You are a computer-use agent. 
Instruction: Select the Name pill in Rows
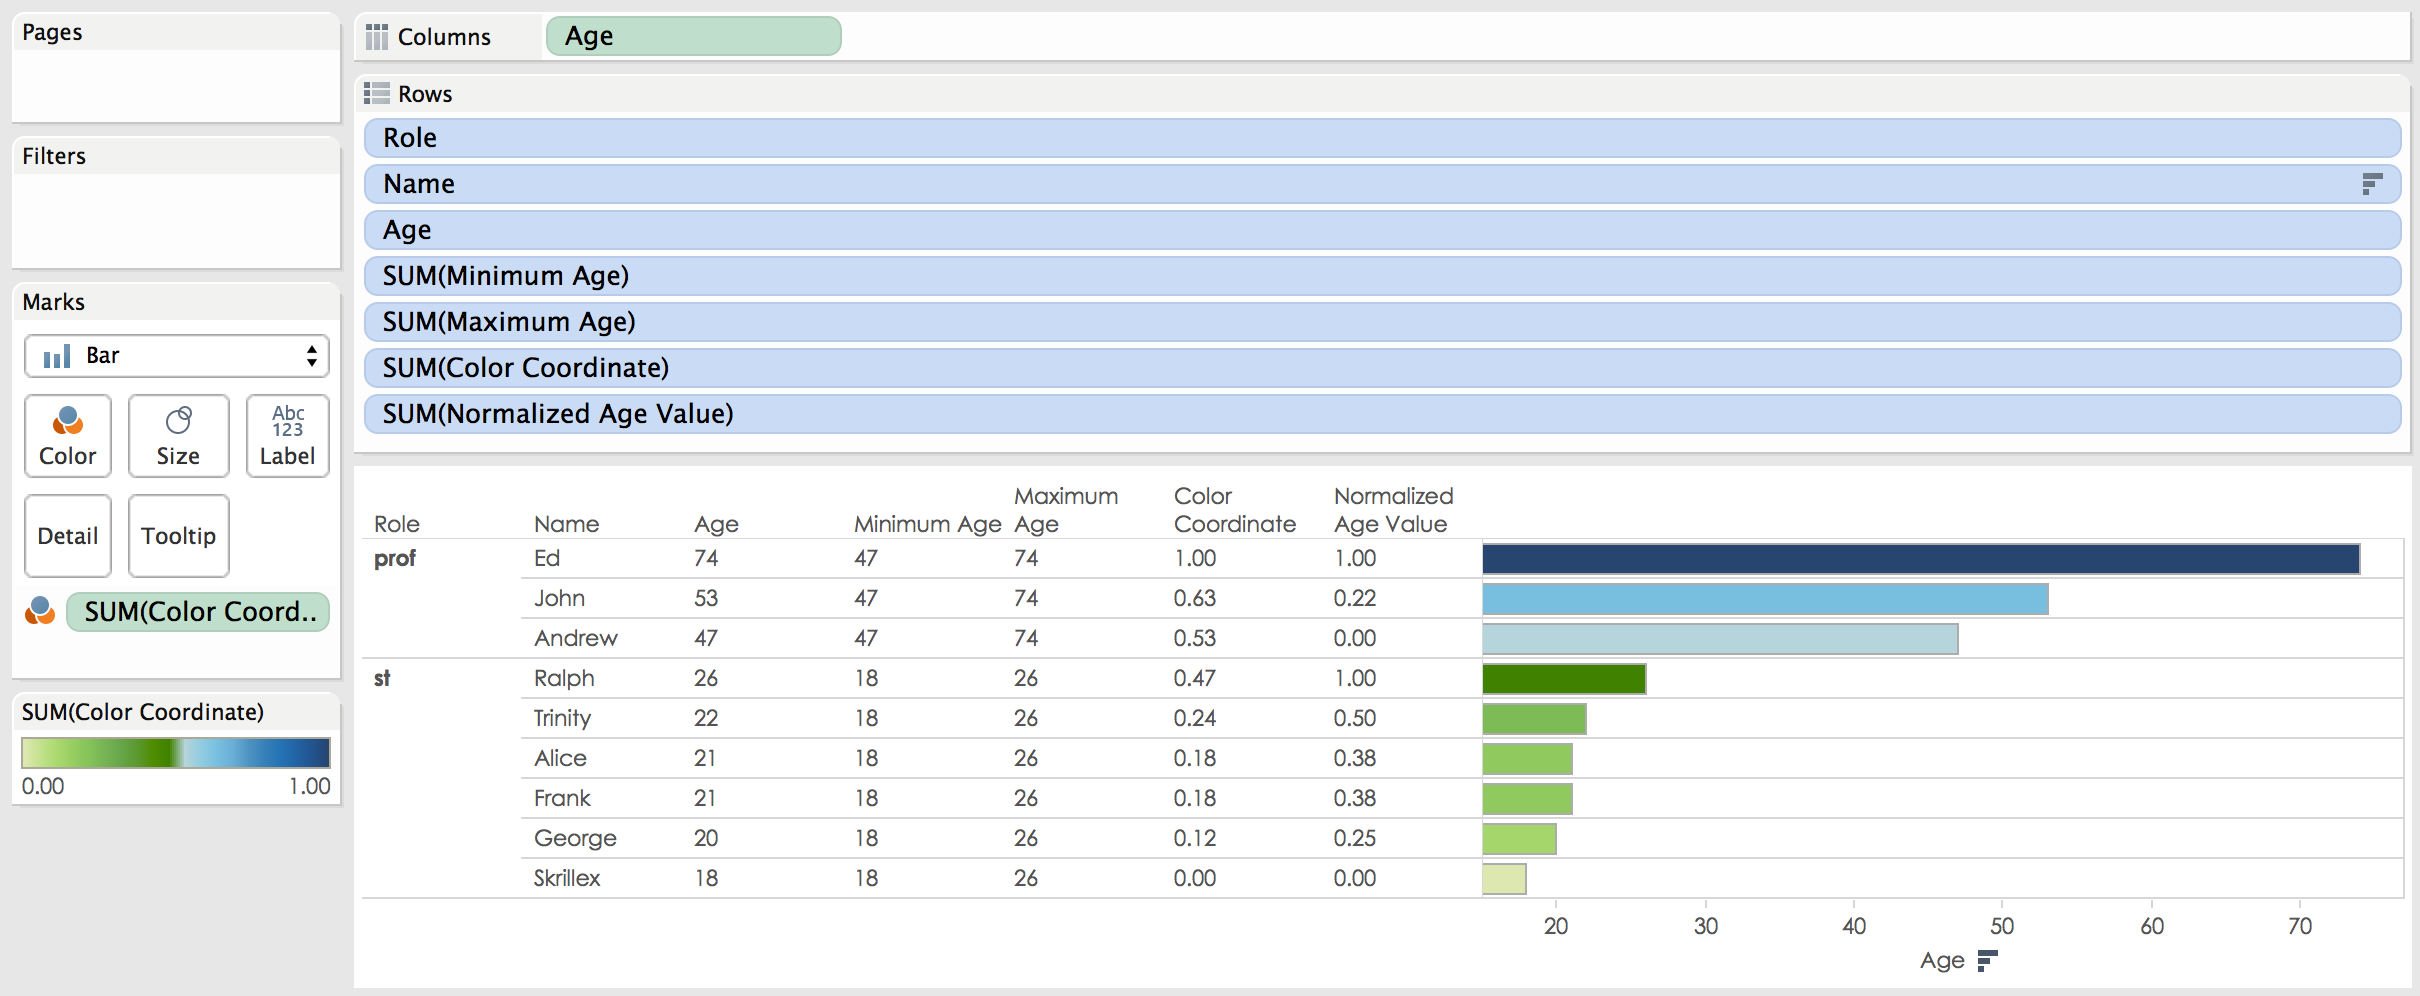pyautogui.click(x=1383, y=184)
